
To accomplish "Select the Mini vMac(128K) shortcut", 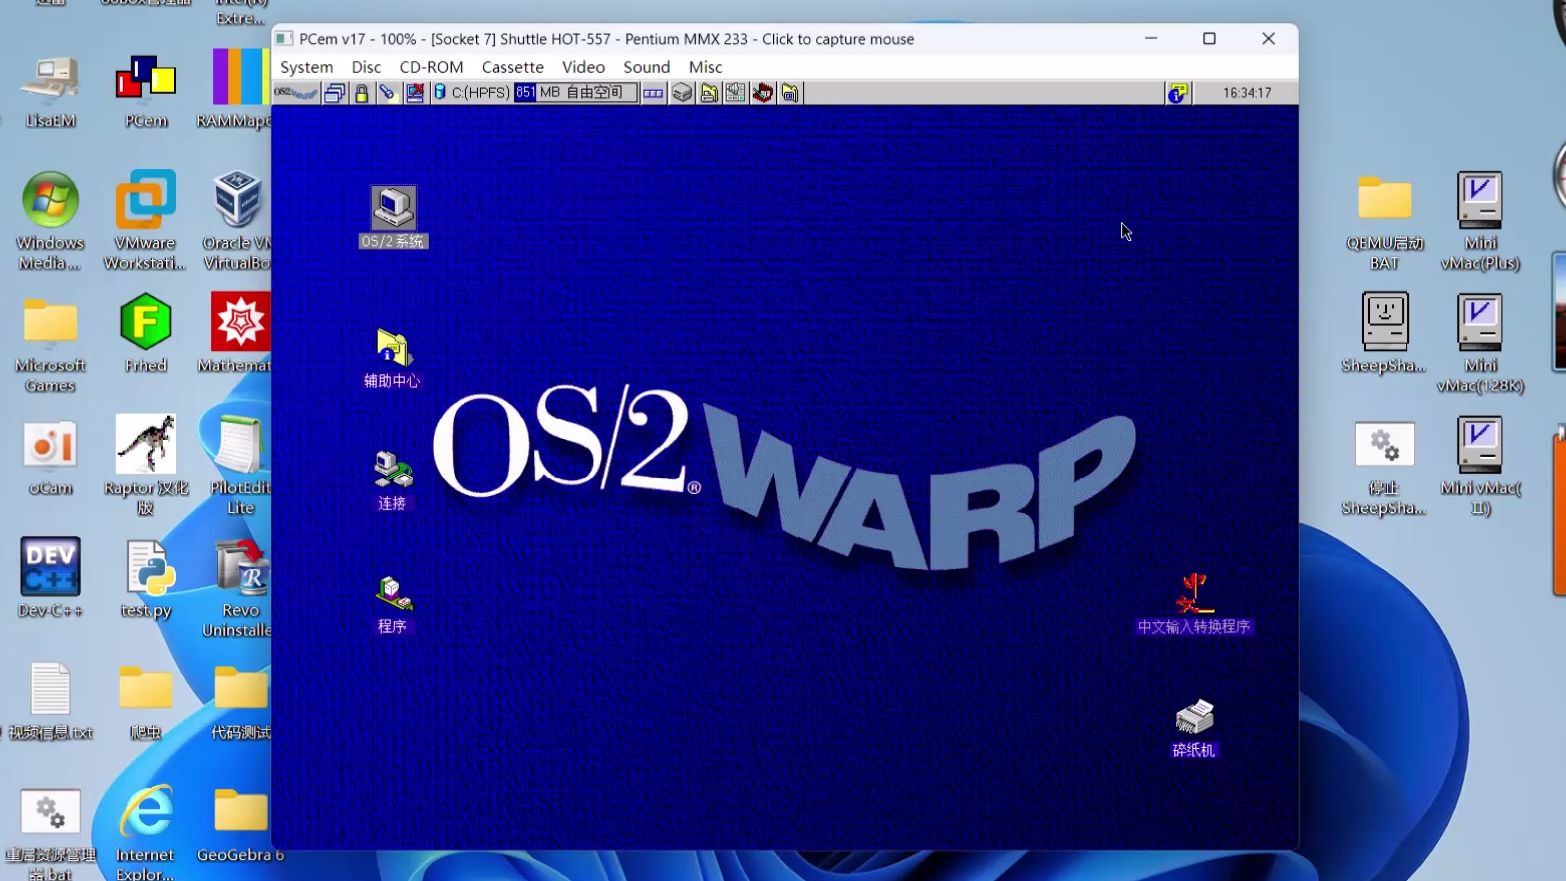I will pyautogui.click(x=1480, y=344).
